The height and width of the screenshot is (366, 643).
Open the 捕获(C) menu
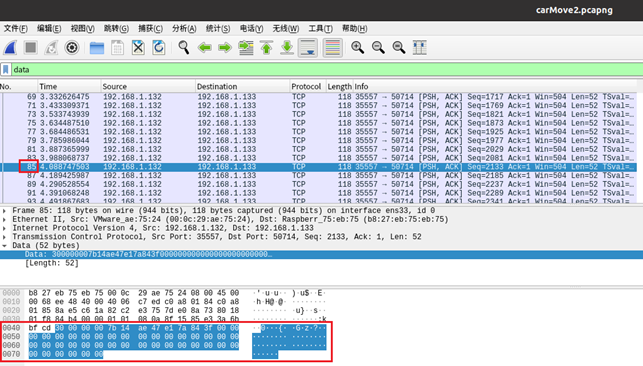pyautogui.click(x=150, y=28)
